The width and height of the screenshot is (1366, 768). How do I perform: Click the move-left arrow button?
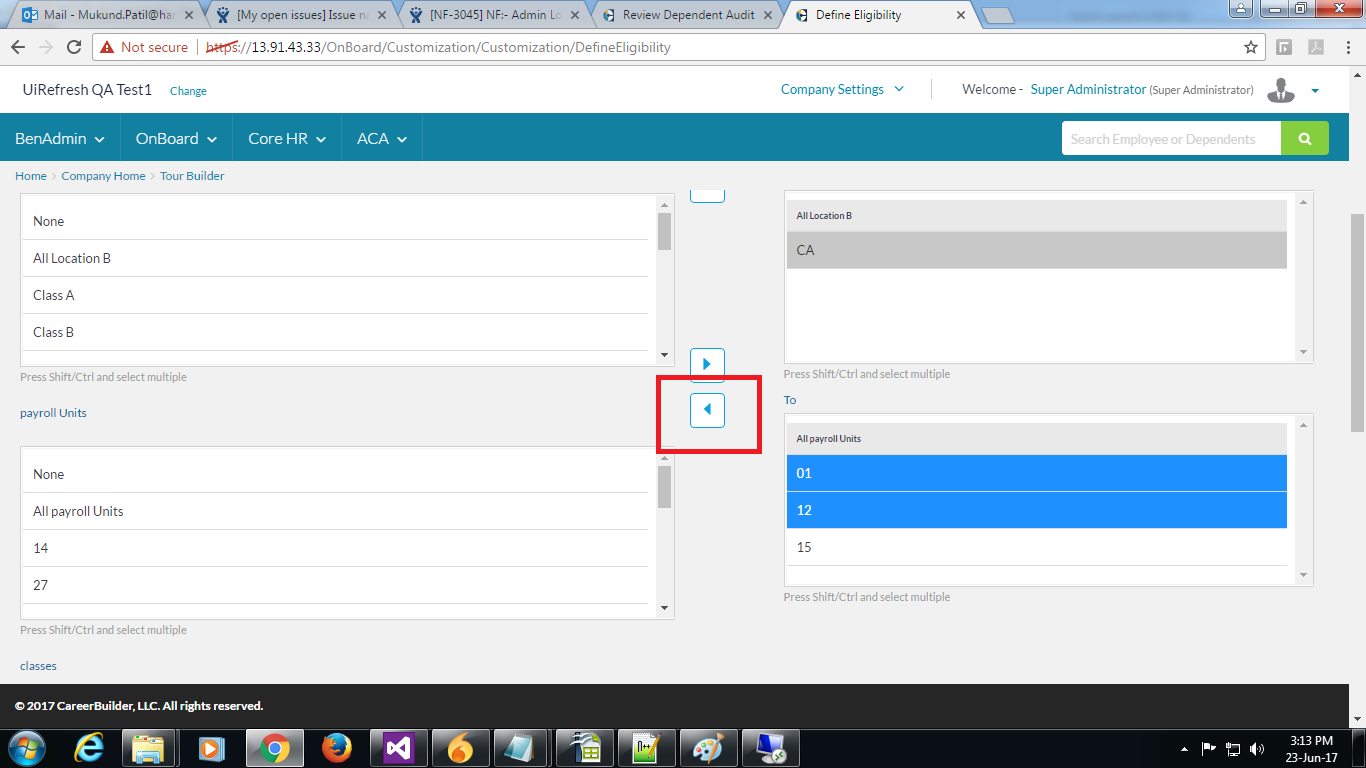707,410
